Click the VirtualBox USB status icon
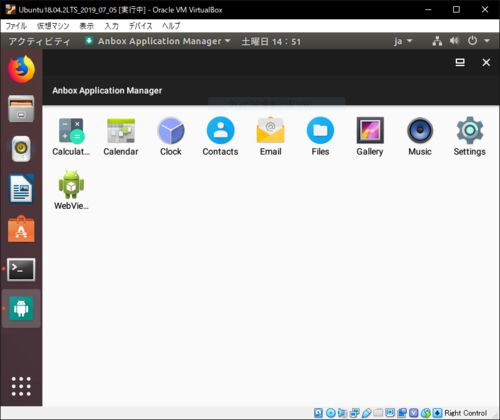500x420 pixels. pos(366,413)
